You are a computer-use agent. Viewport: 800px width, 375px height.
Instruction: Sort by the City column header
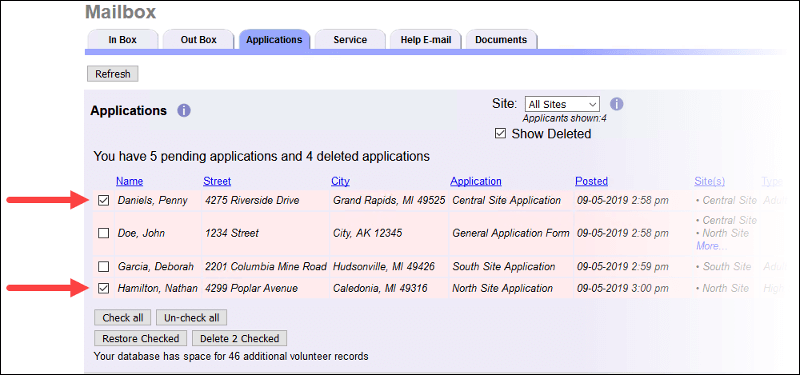click(x=340, y=181)
